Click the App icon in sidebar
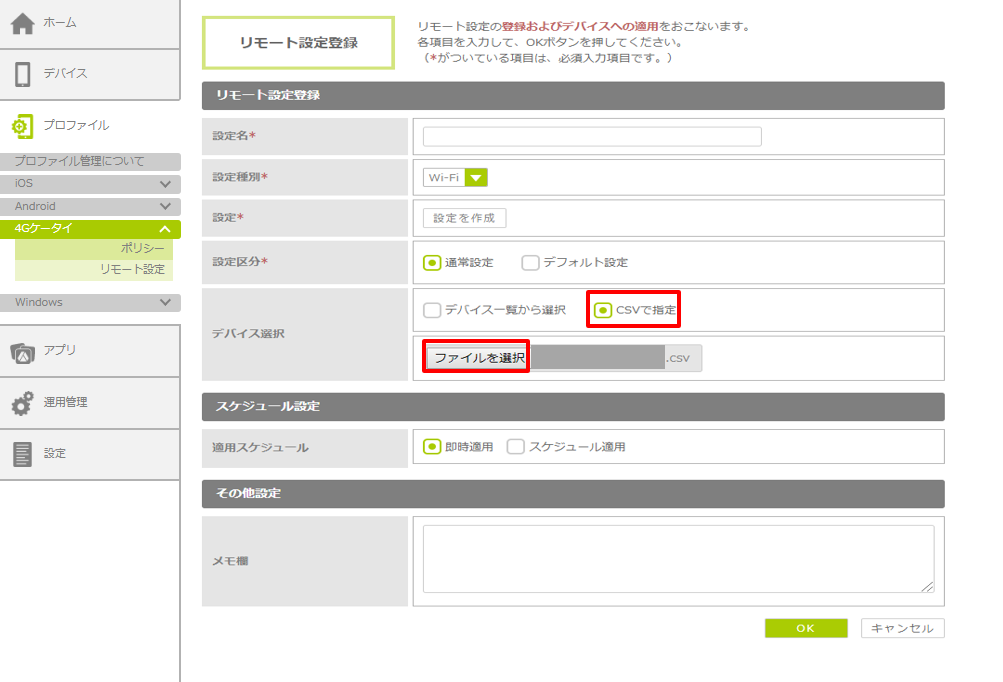Image resolution: width=1003 pixels, height=682 pixels. pos(22,351)
